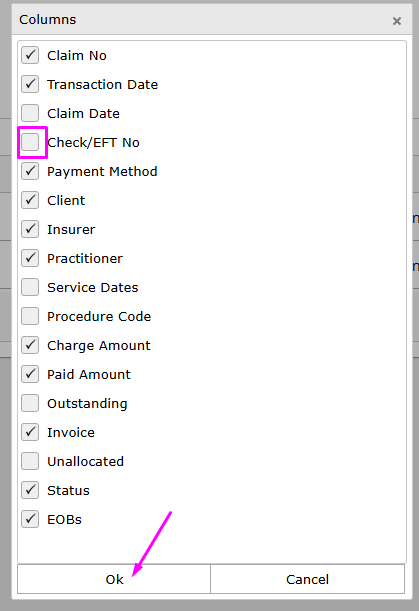Enable the Claim Date column
Screen dimensions: 419x611
pyautogui.click(x=30, y=113)
